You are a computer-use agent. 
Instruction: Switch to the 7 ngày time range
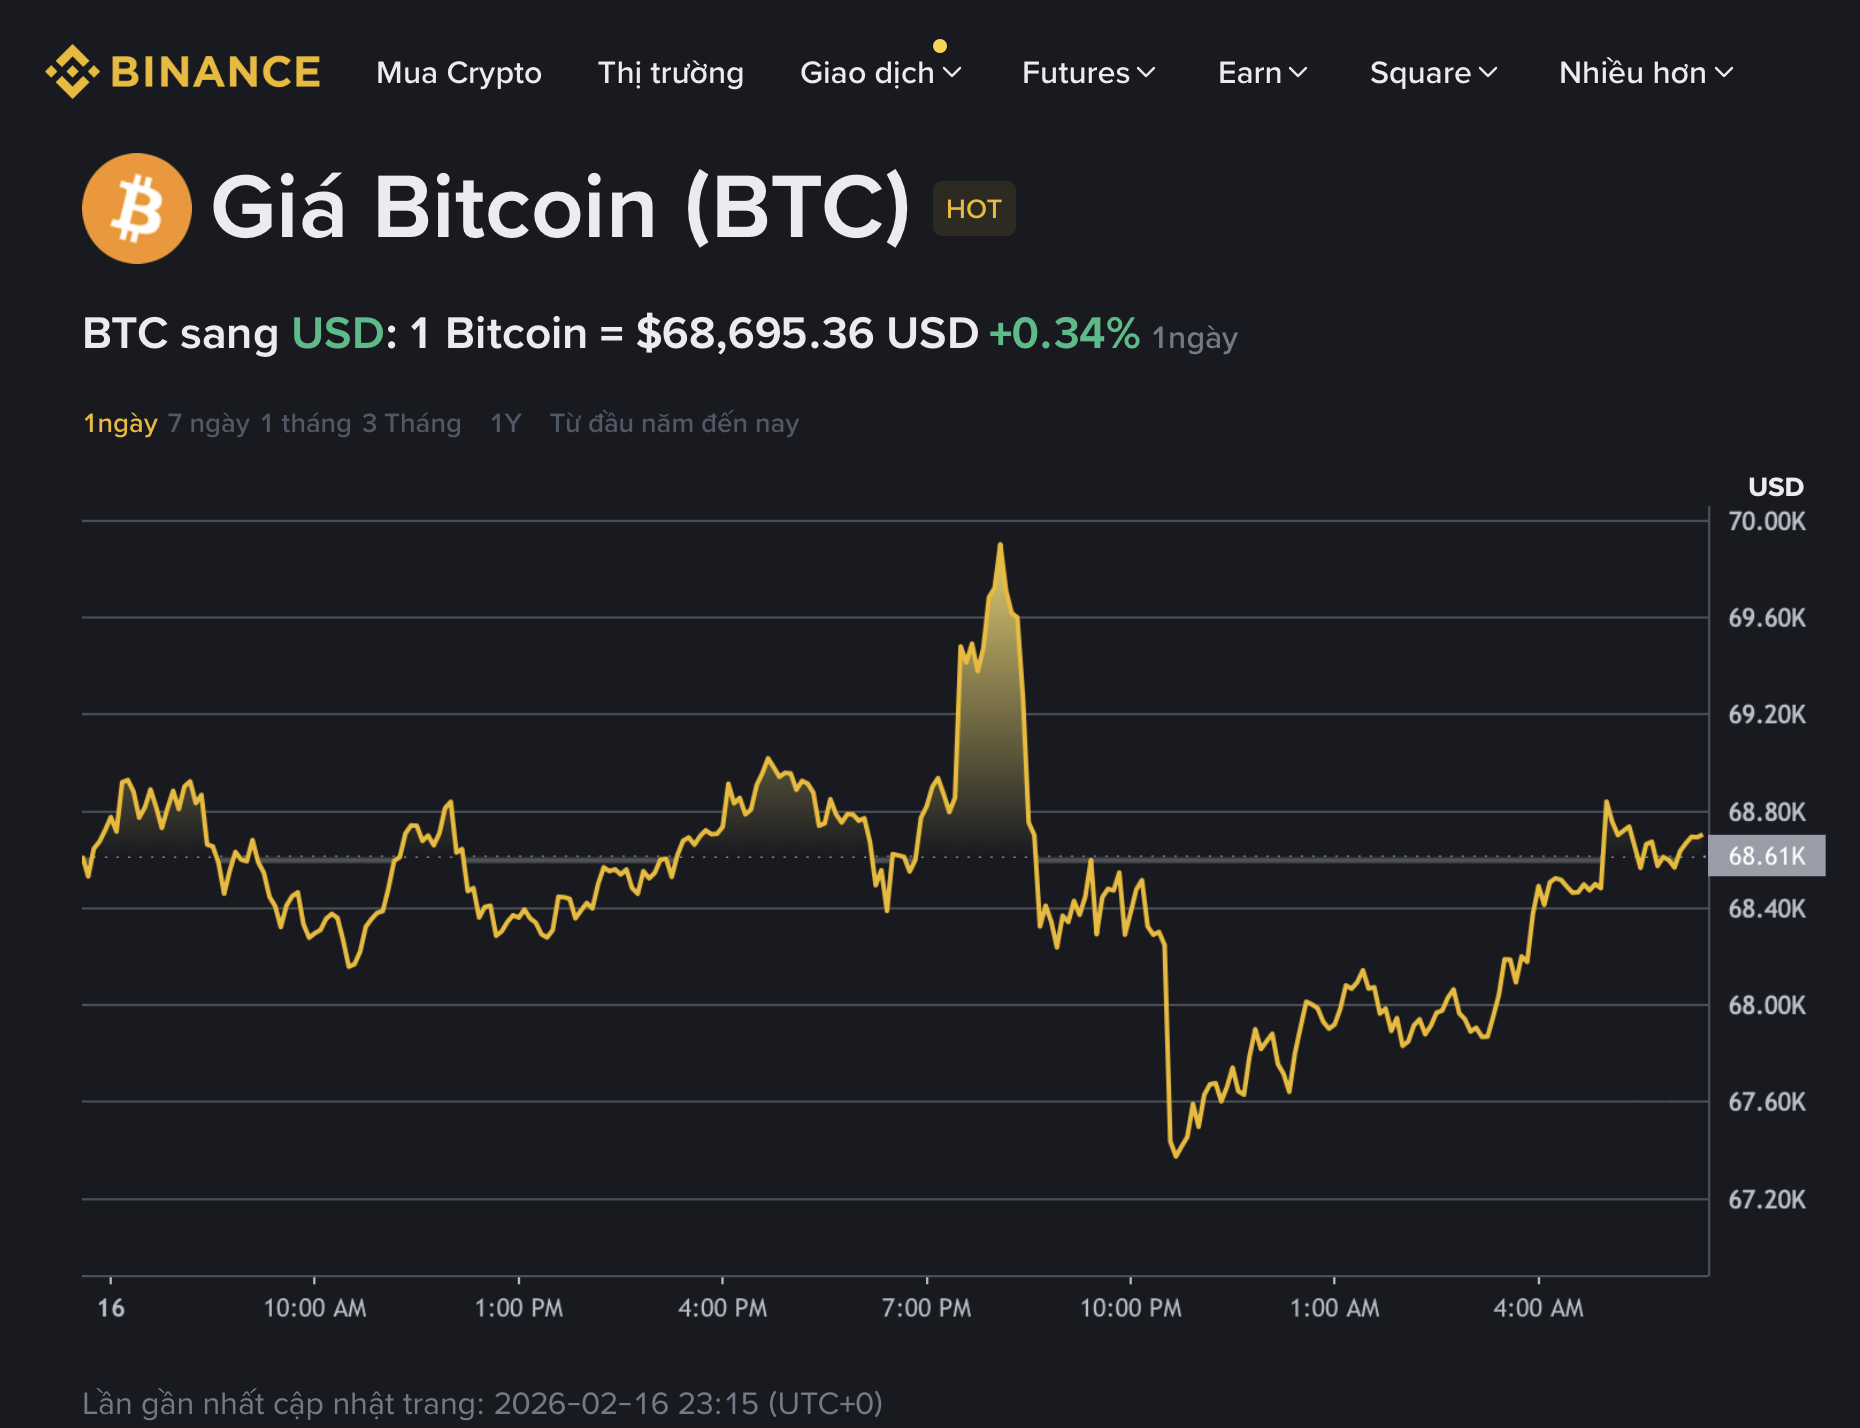point(210,422)
